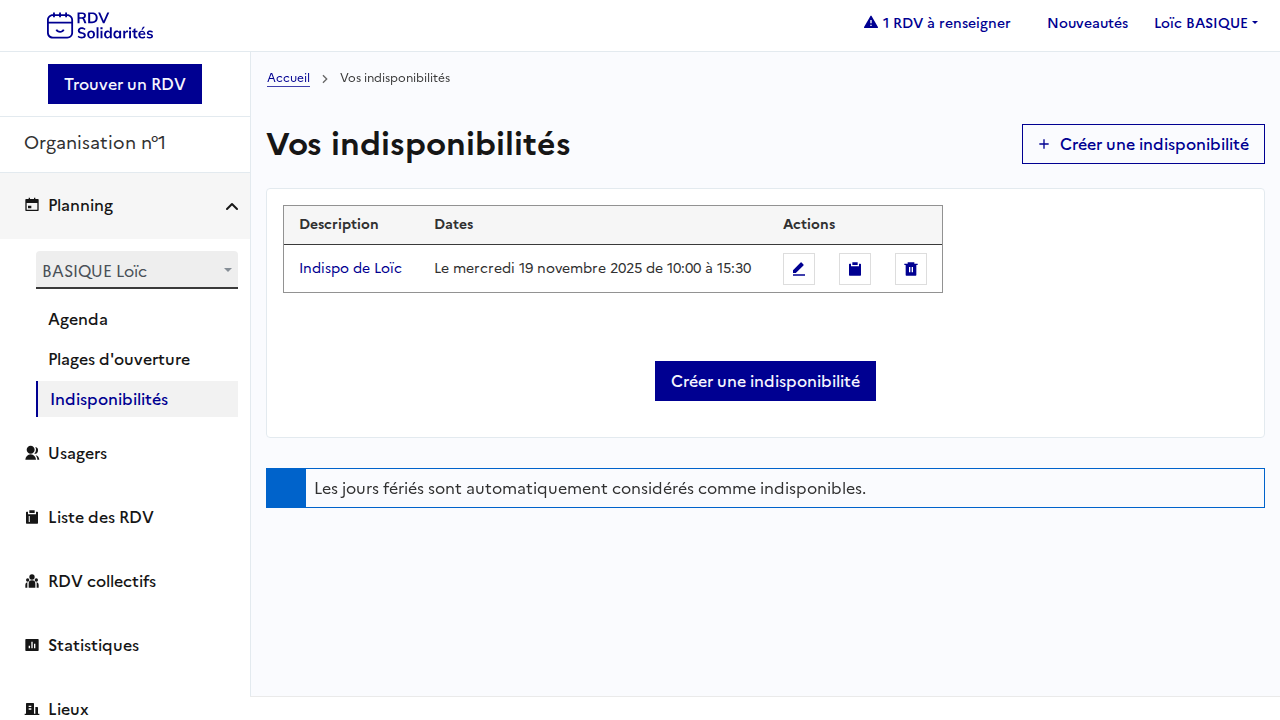This screenshot has width=1280, height=720.
Task: Click the Statistiques chart icon
Action: tap(32, 645)
